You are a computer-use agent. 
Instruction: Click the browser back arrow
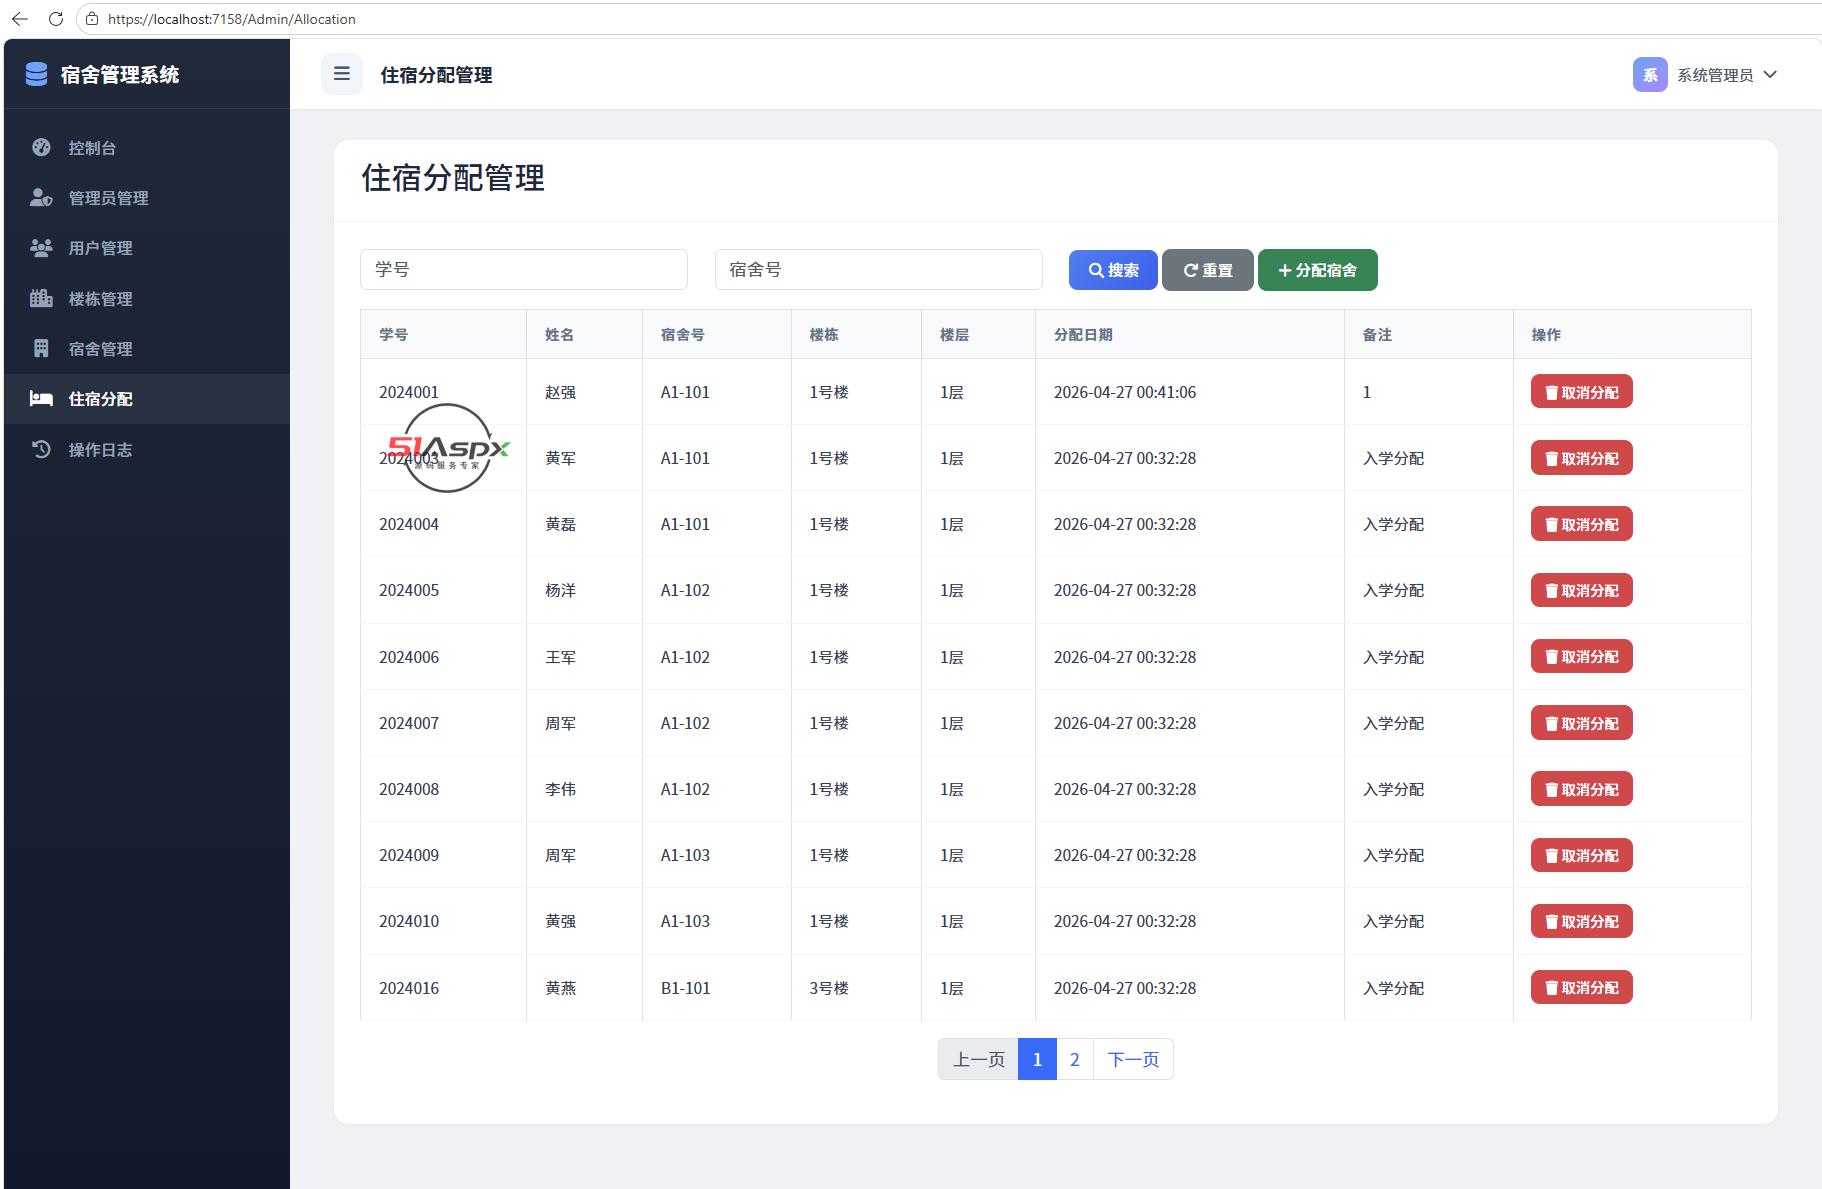coord(20,19)
